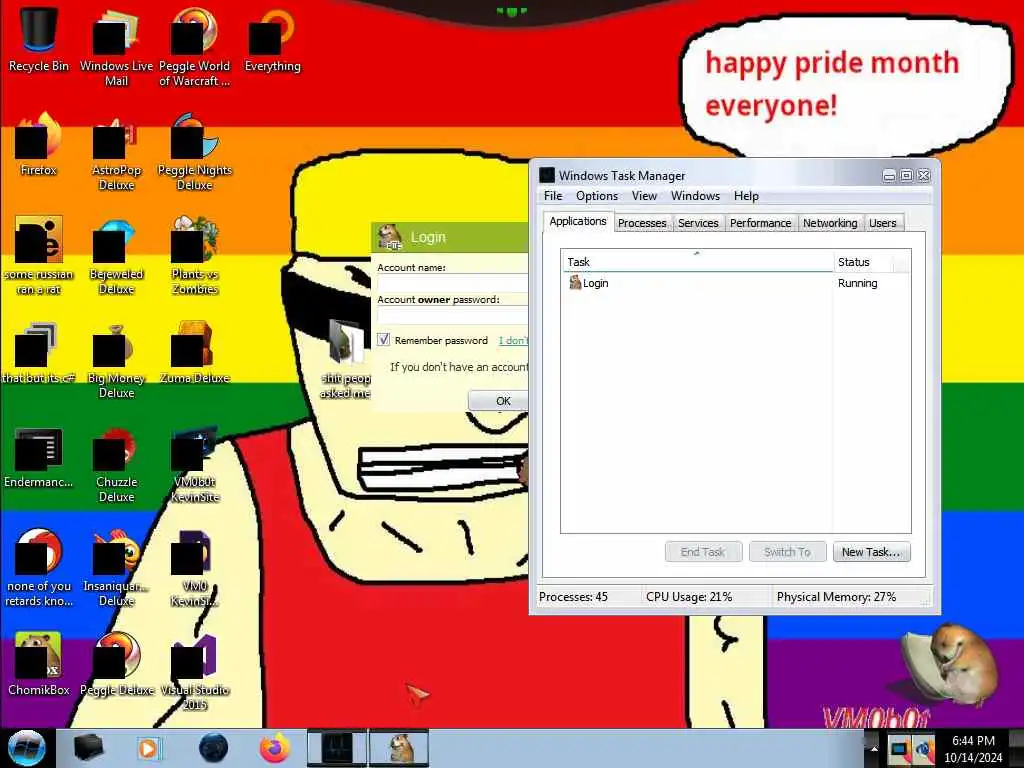Image resolution: width=1024 pixels, height=768 pixels.
Task: Select the Login task row
Action: point(735,283)
